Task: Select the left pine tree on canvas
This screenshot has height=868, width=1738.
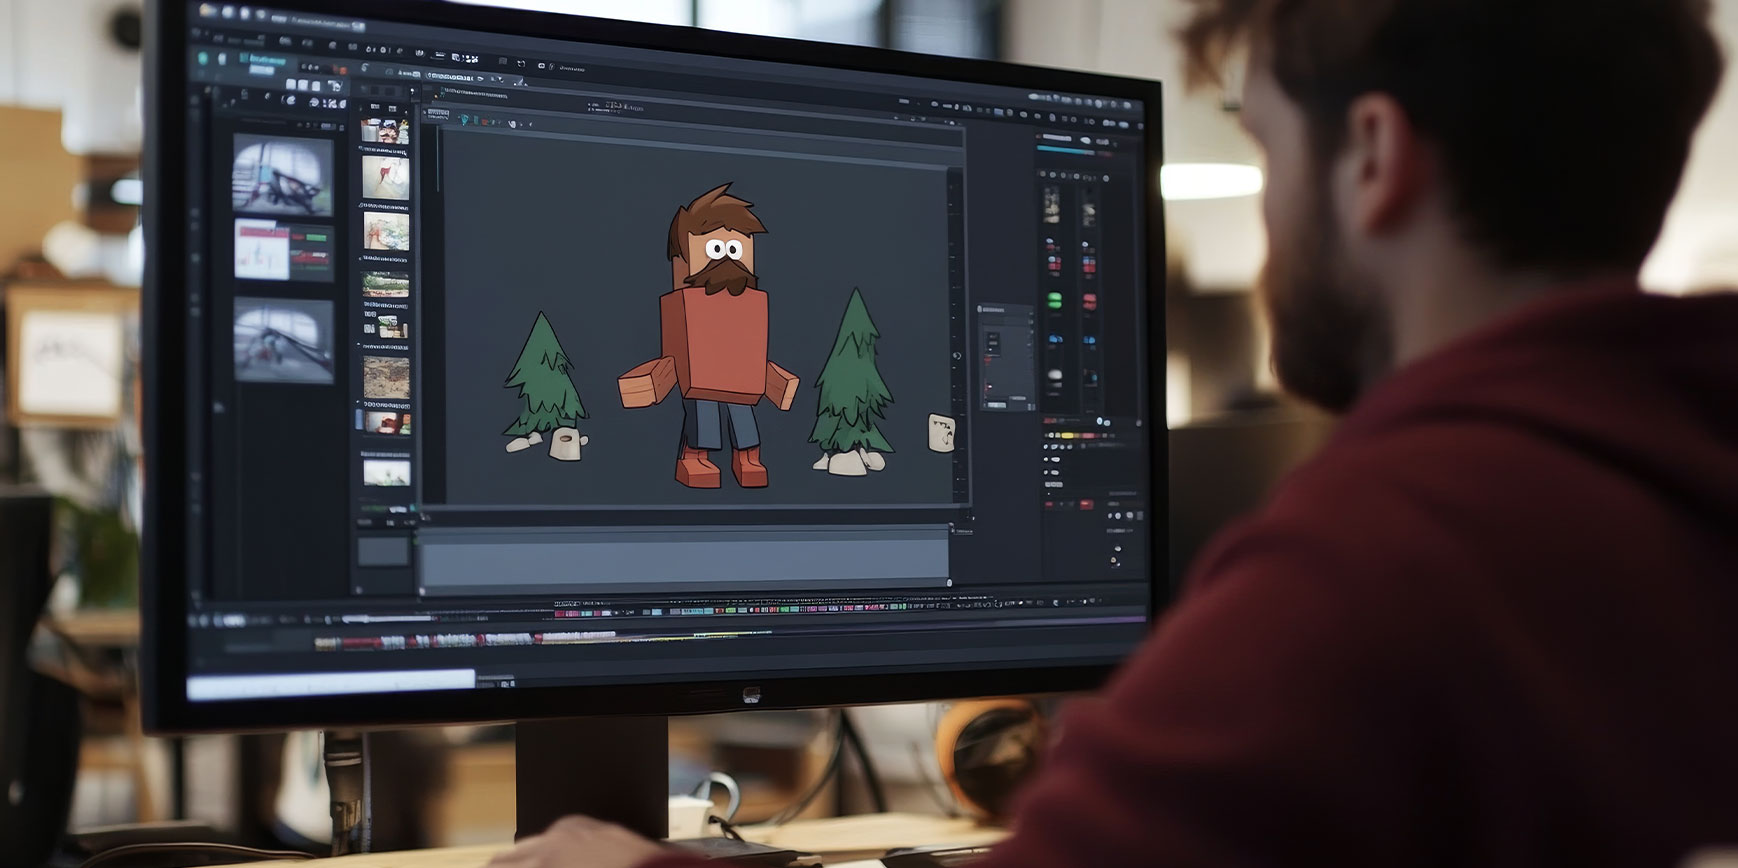Action: click(544, 373)
